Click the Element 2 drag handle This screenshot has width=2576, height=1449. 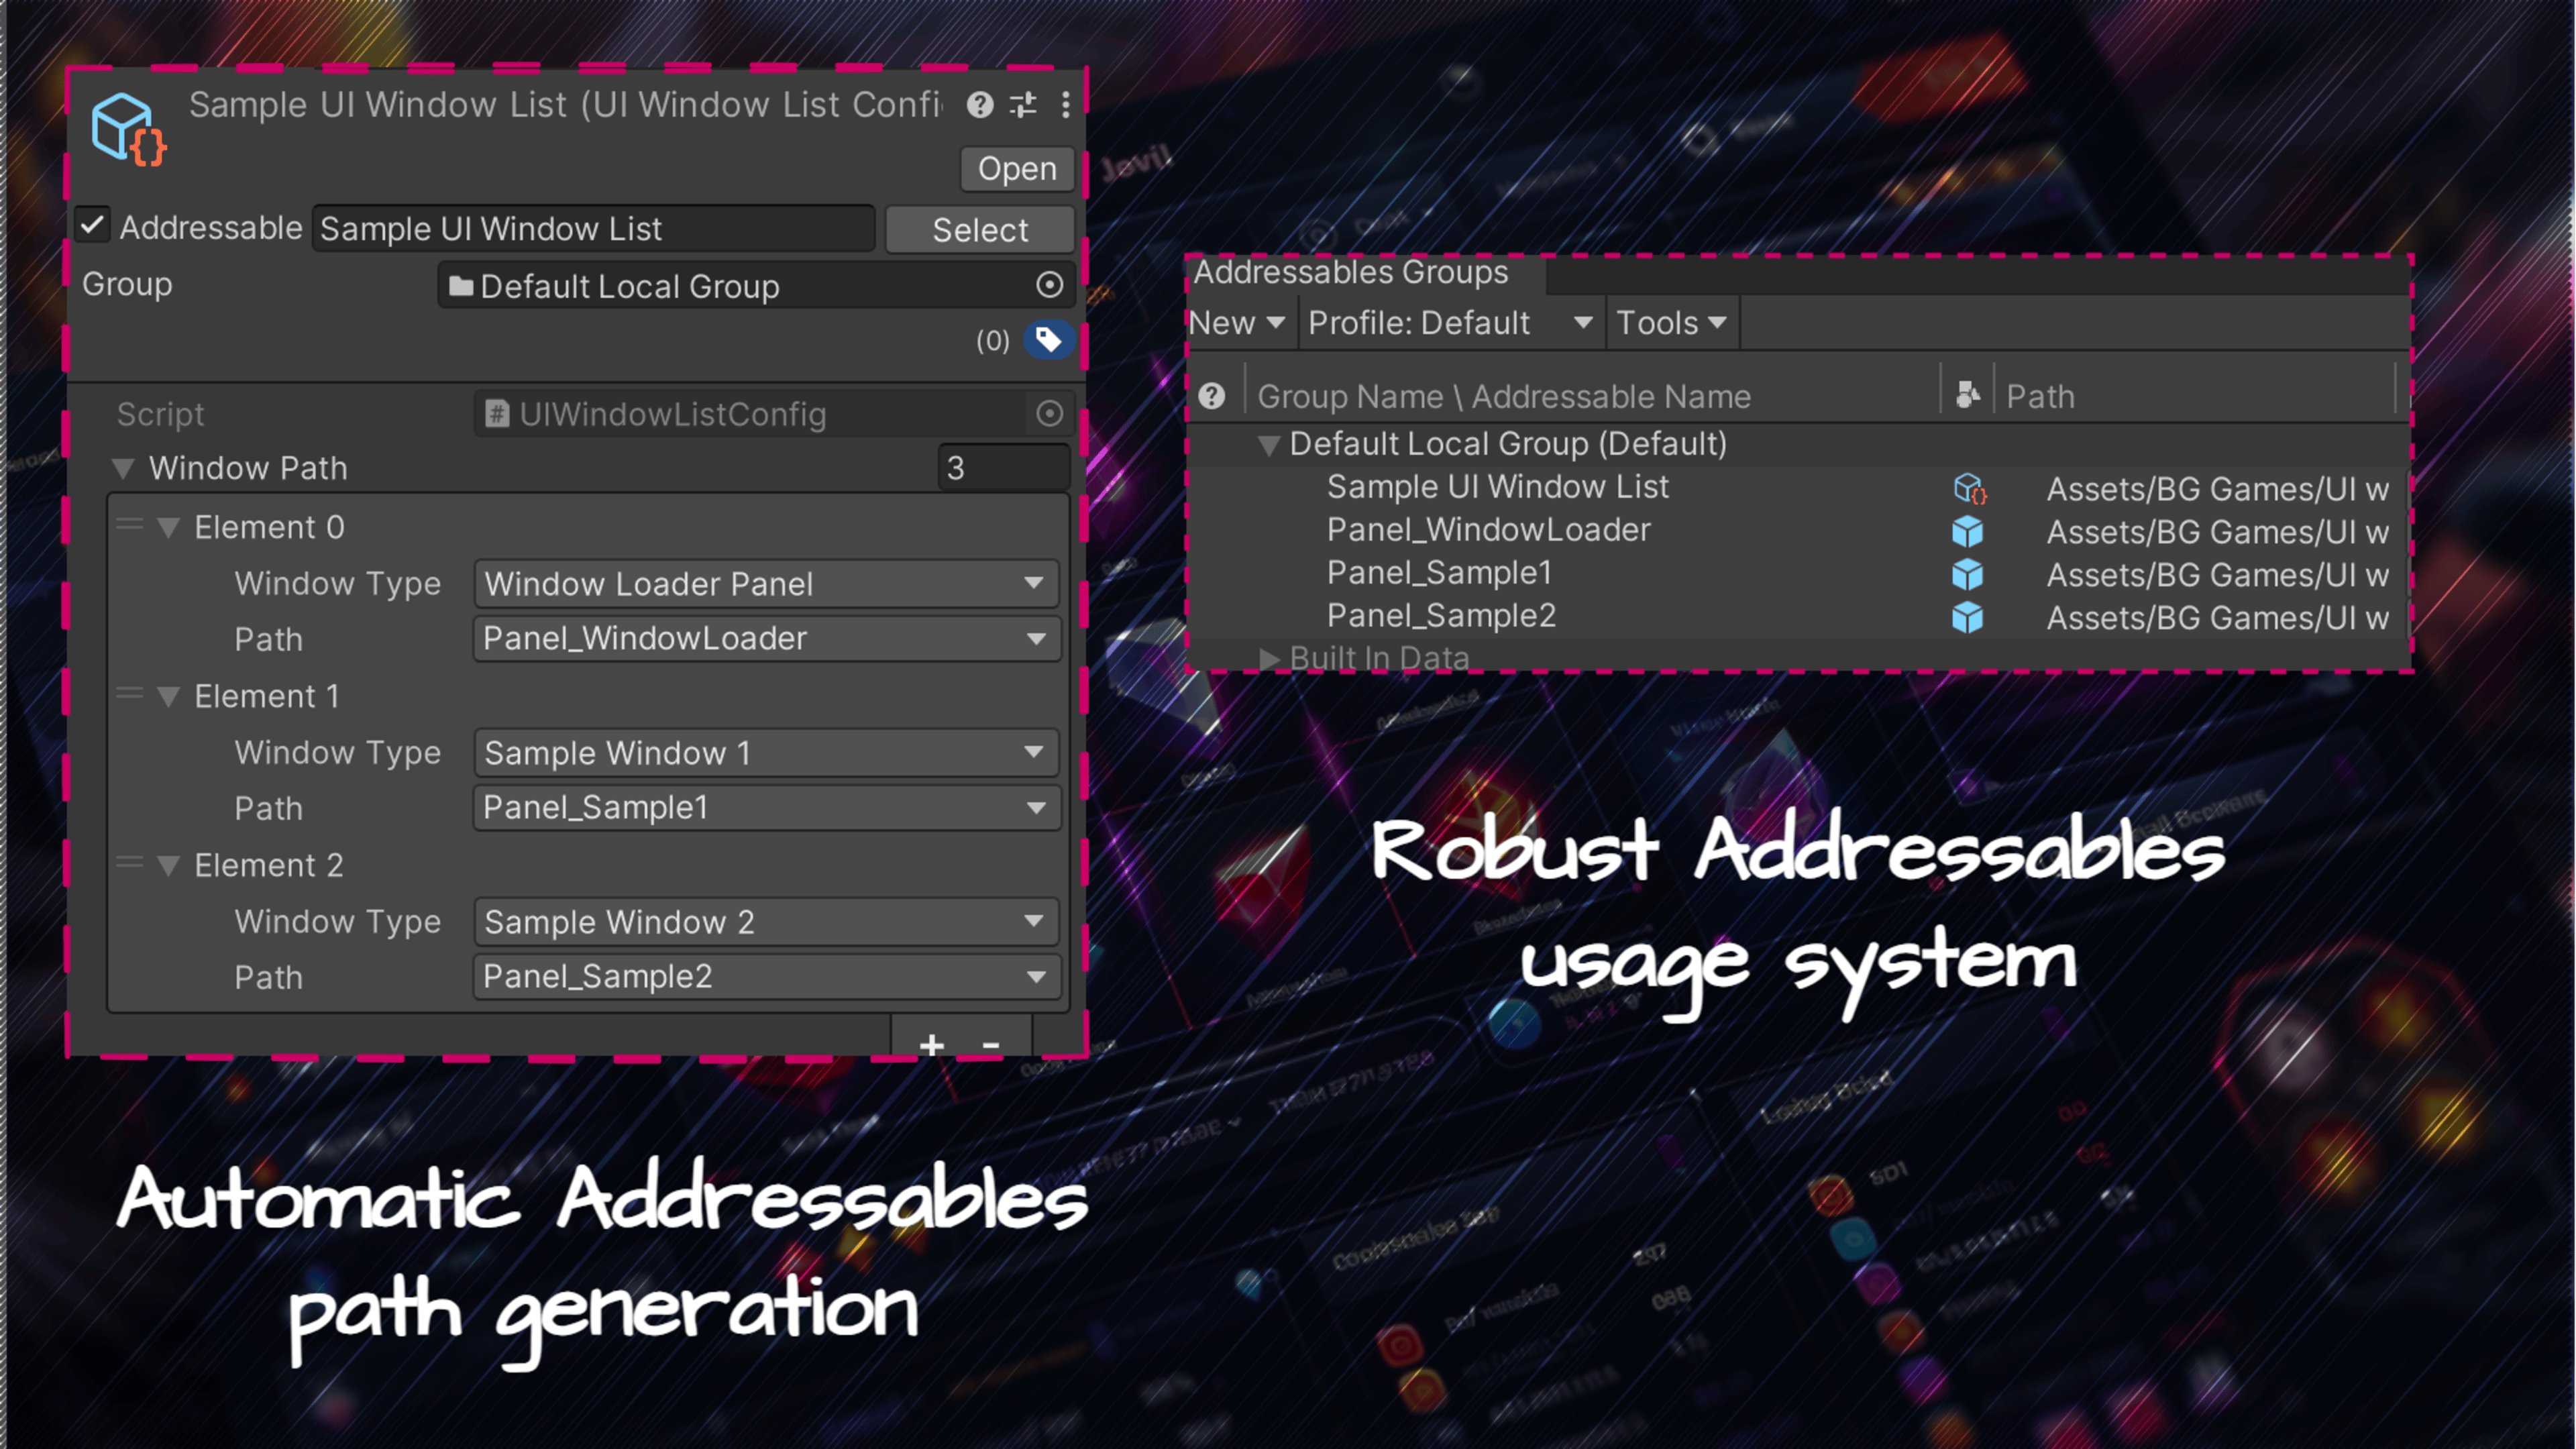[x=130, y=862]
